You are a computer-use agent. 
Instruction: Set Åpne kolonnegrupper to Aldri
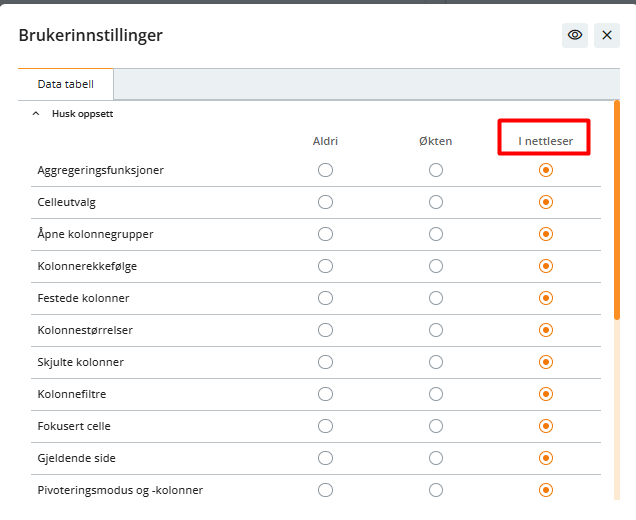click(x=325, y=234)
